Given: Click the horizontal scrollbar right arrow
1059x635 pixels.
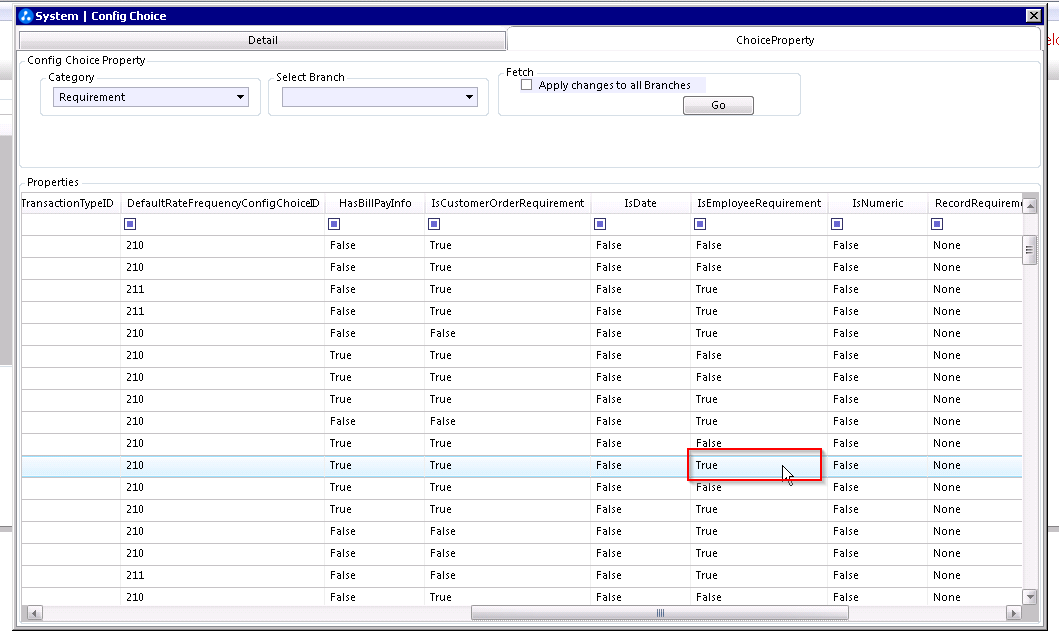Looking at the screenshot, I should click(1013, 613).
